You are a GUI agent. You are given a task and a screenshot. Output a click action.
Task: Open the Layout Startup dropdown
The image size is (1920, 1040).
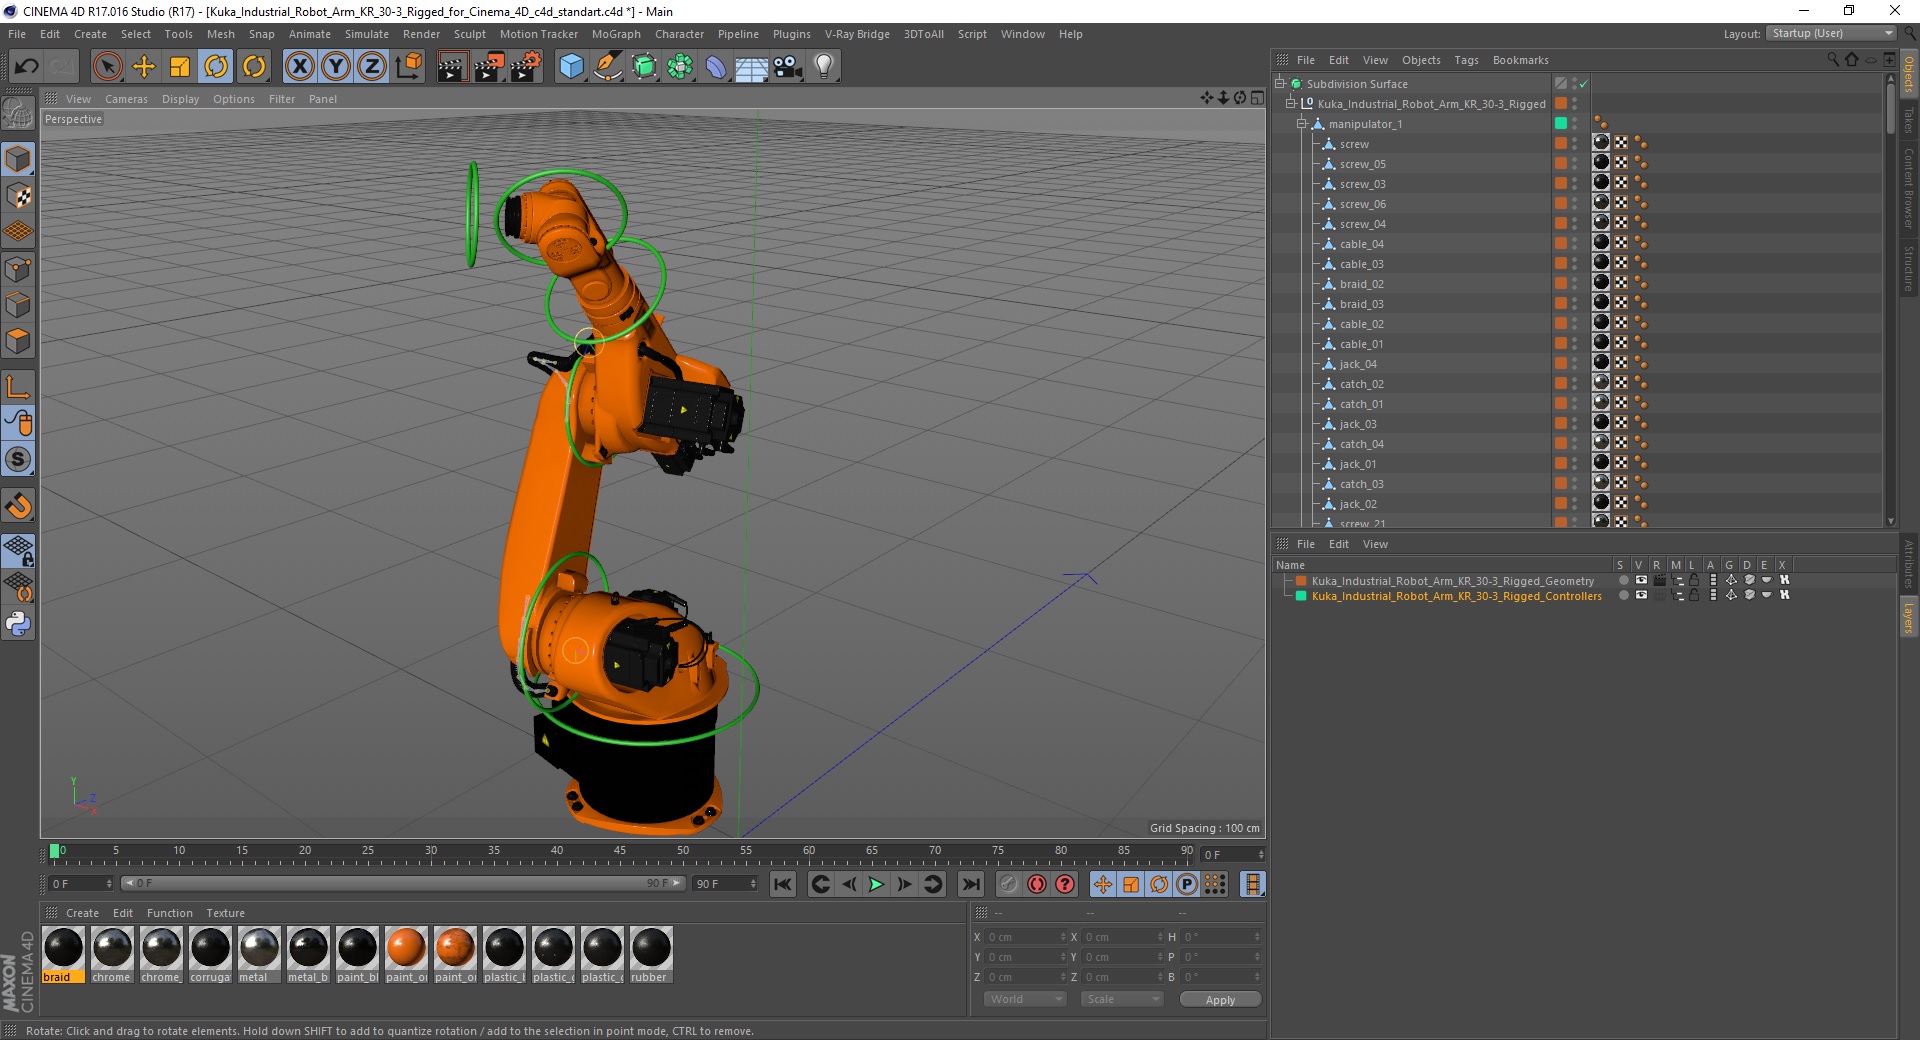(x=1831, y=34)
